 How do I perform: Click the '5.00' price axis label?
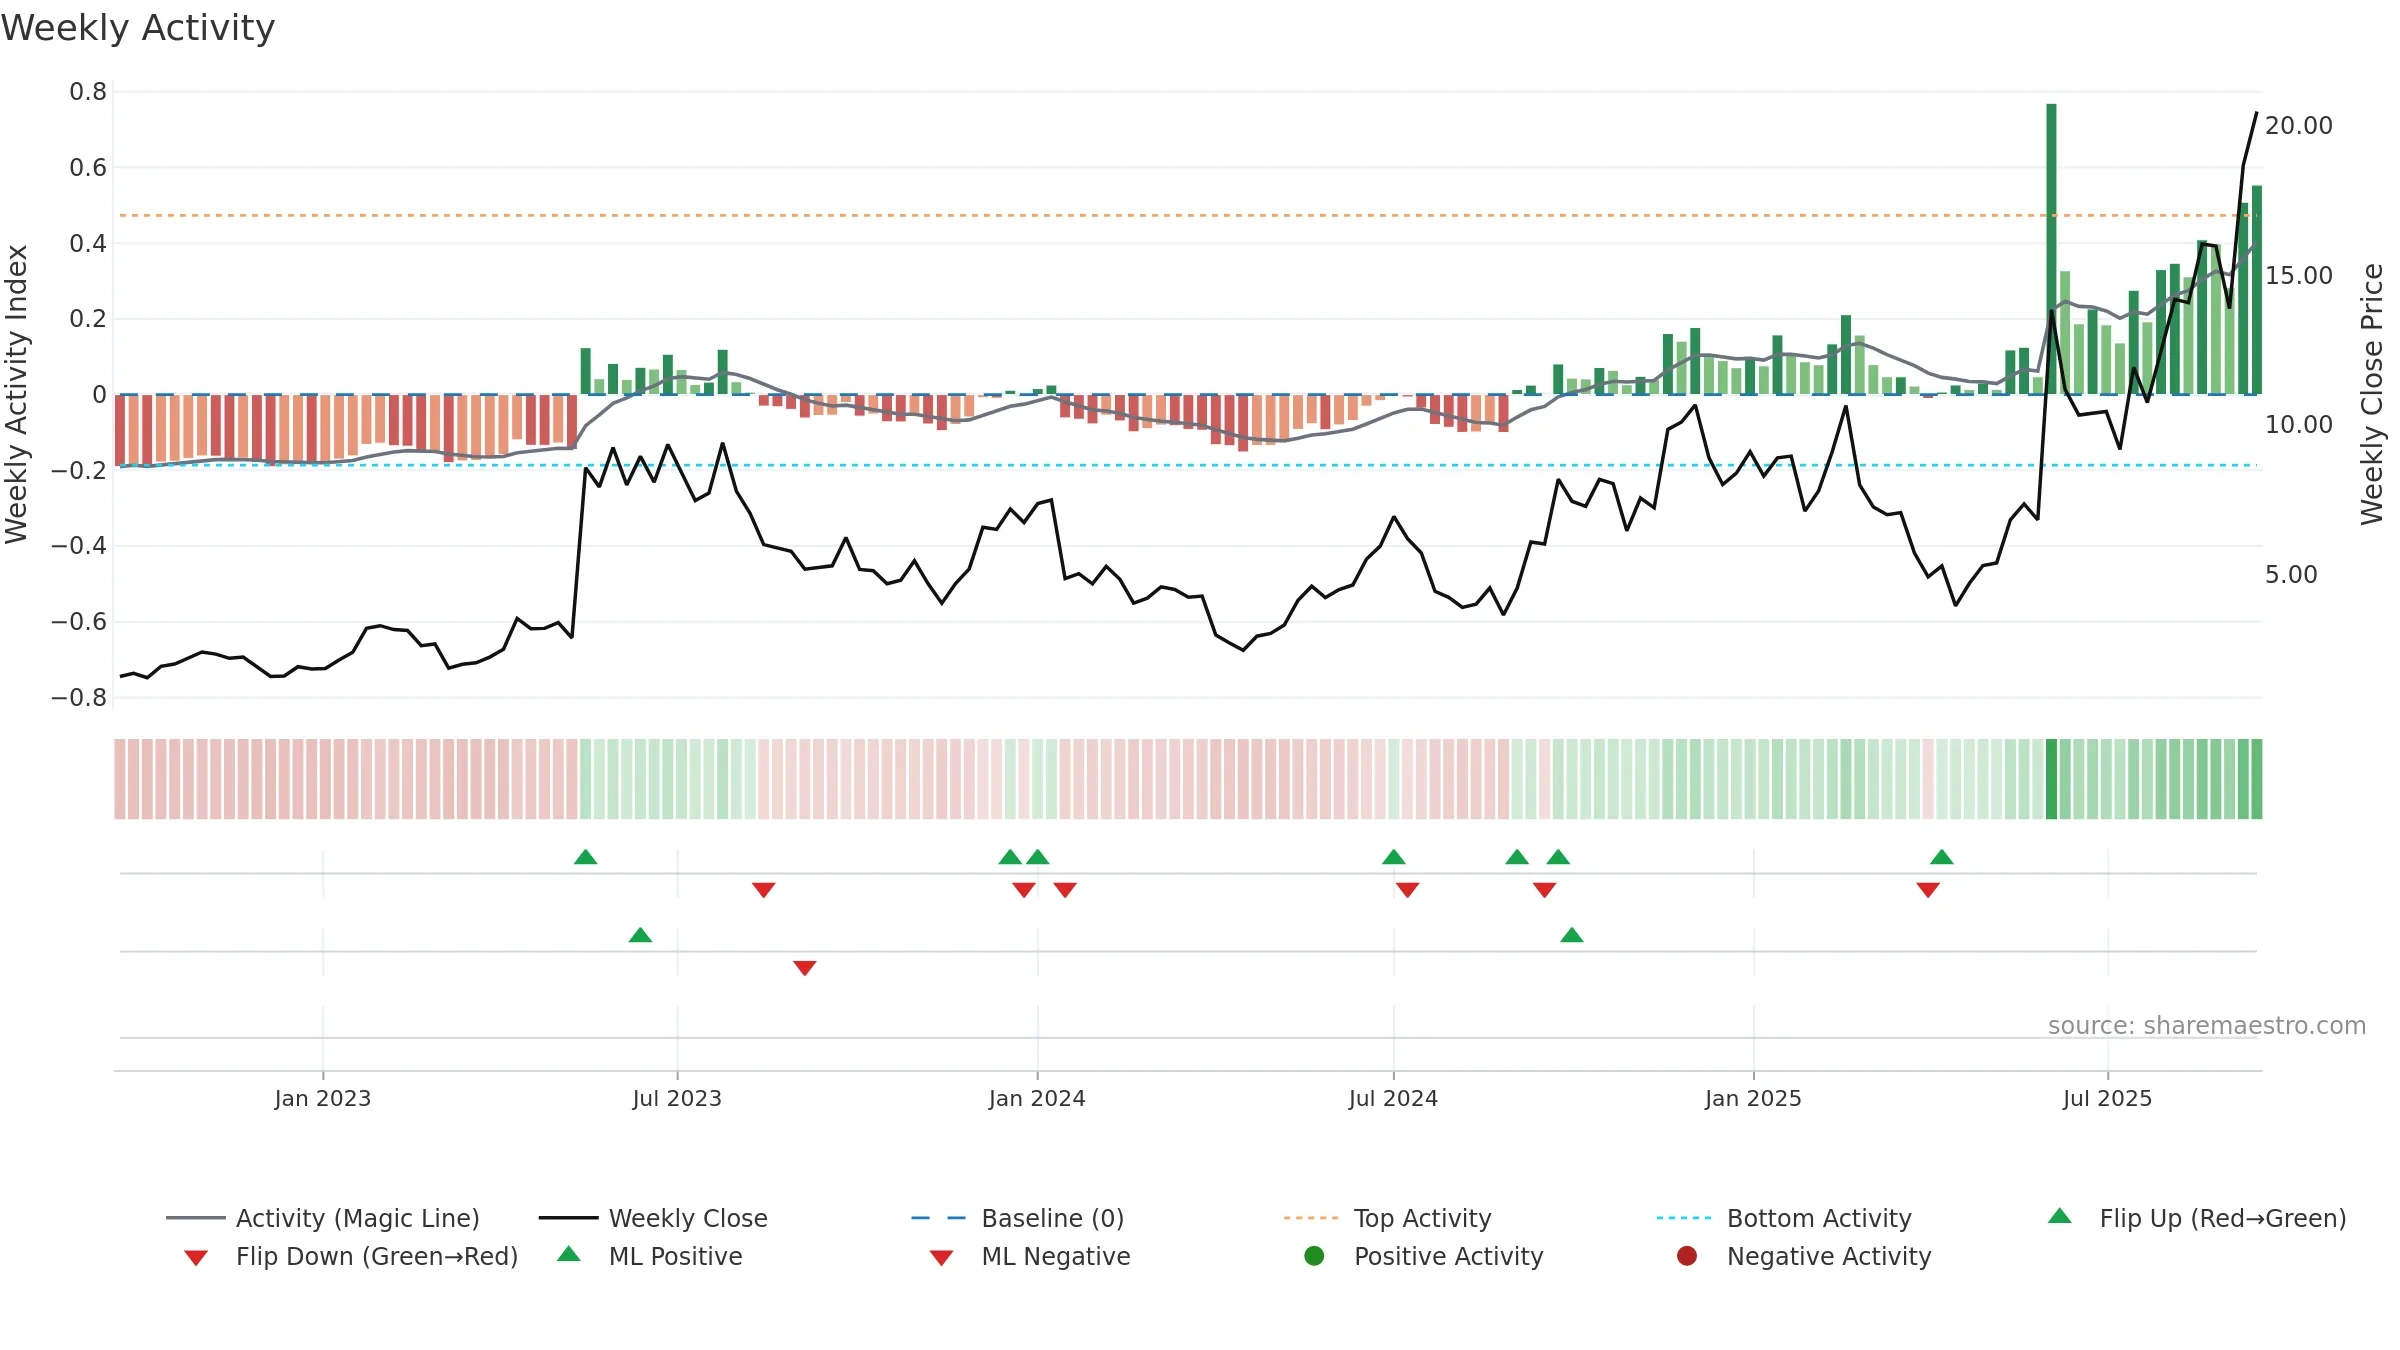[x=2291, y=575]
